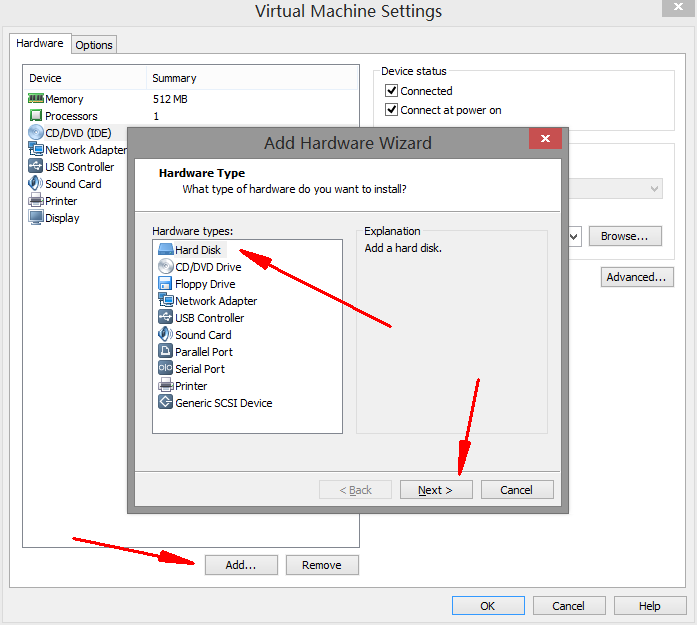Select CD/DVD (IDE) device row
The height and width of the screenshot is (625, 697).
click(76, 132)
